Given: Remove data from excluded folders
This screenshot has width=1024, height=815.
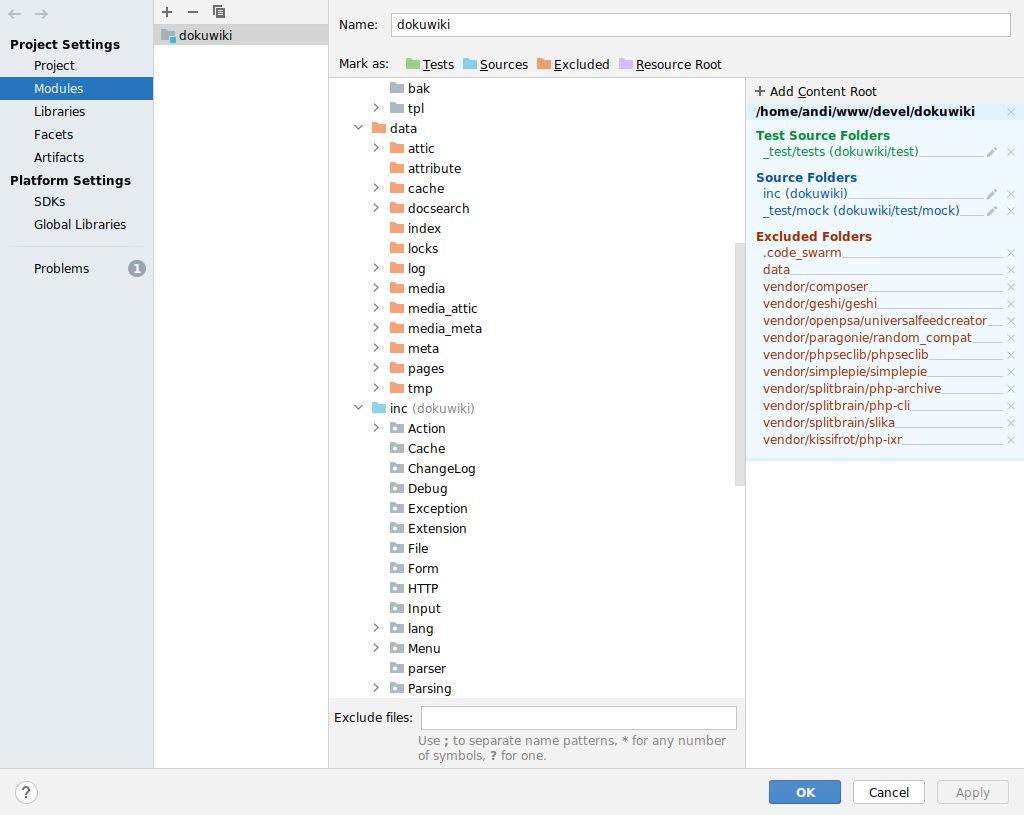Looking at the screenshot, I should [1011, 270].
